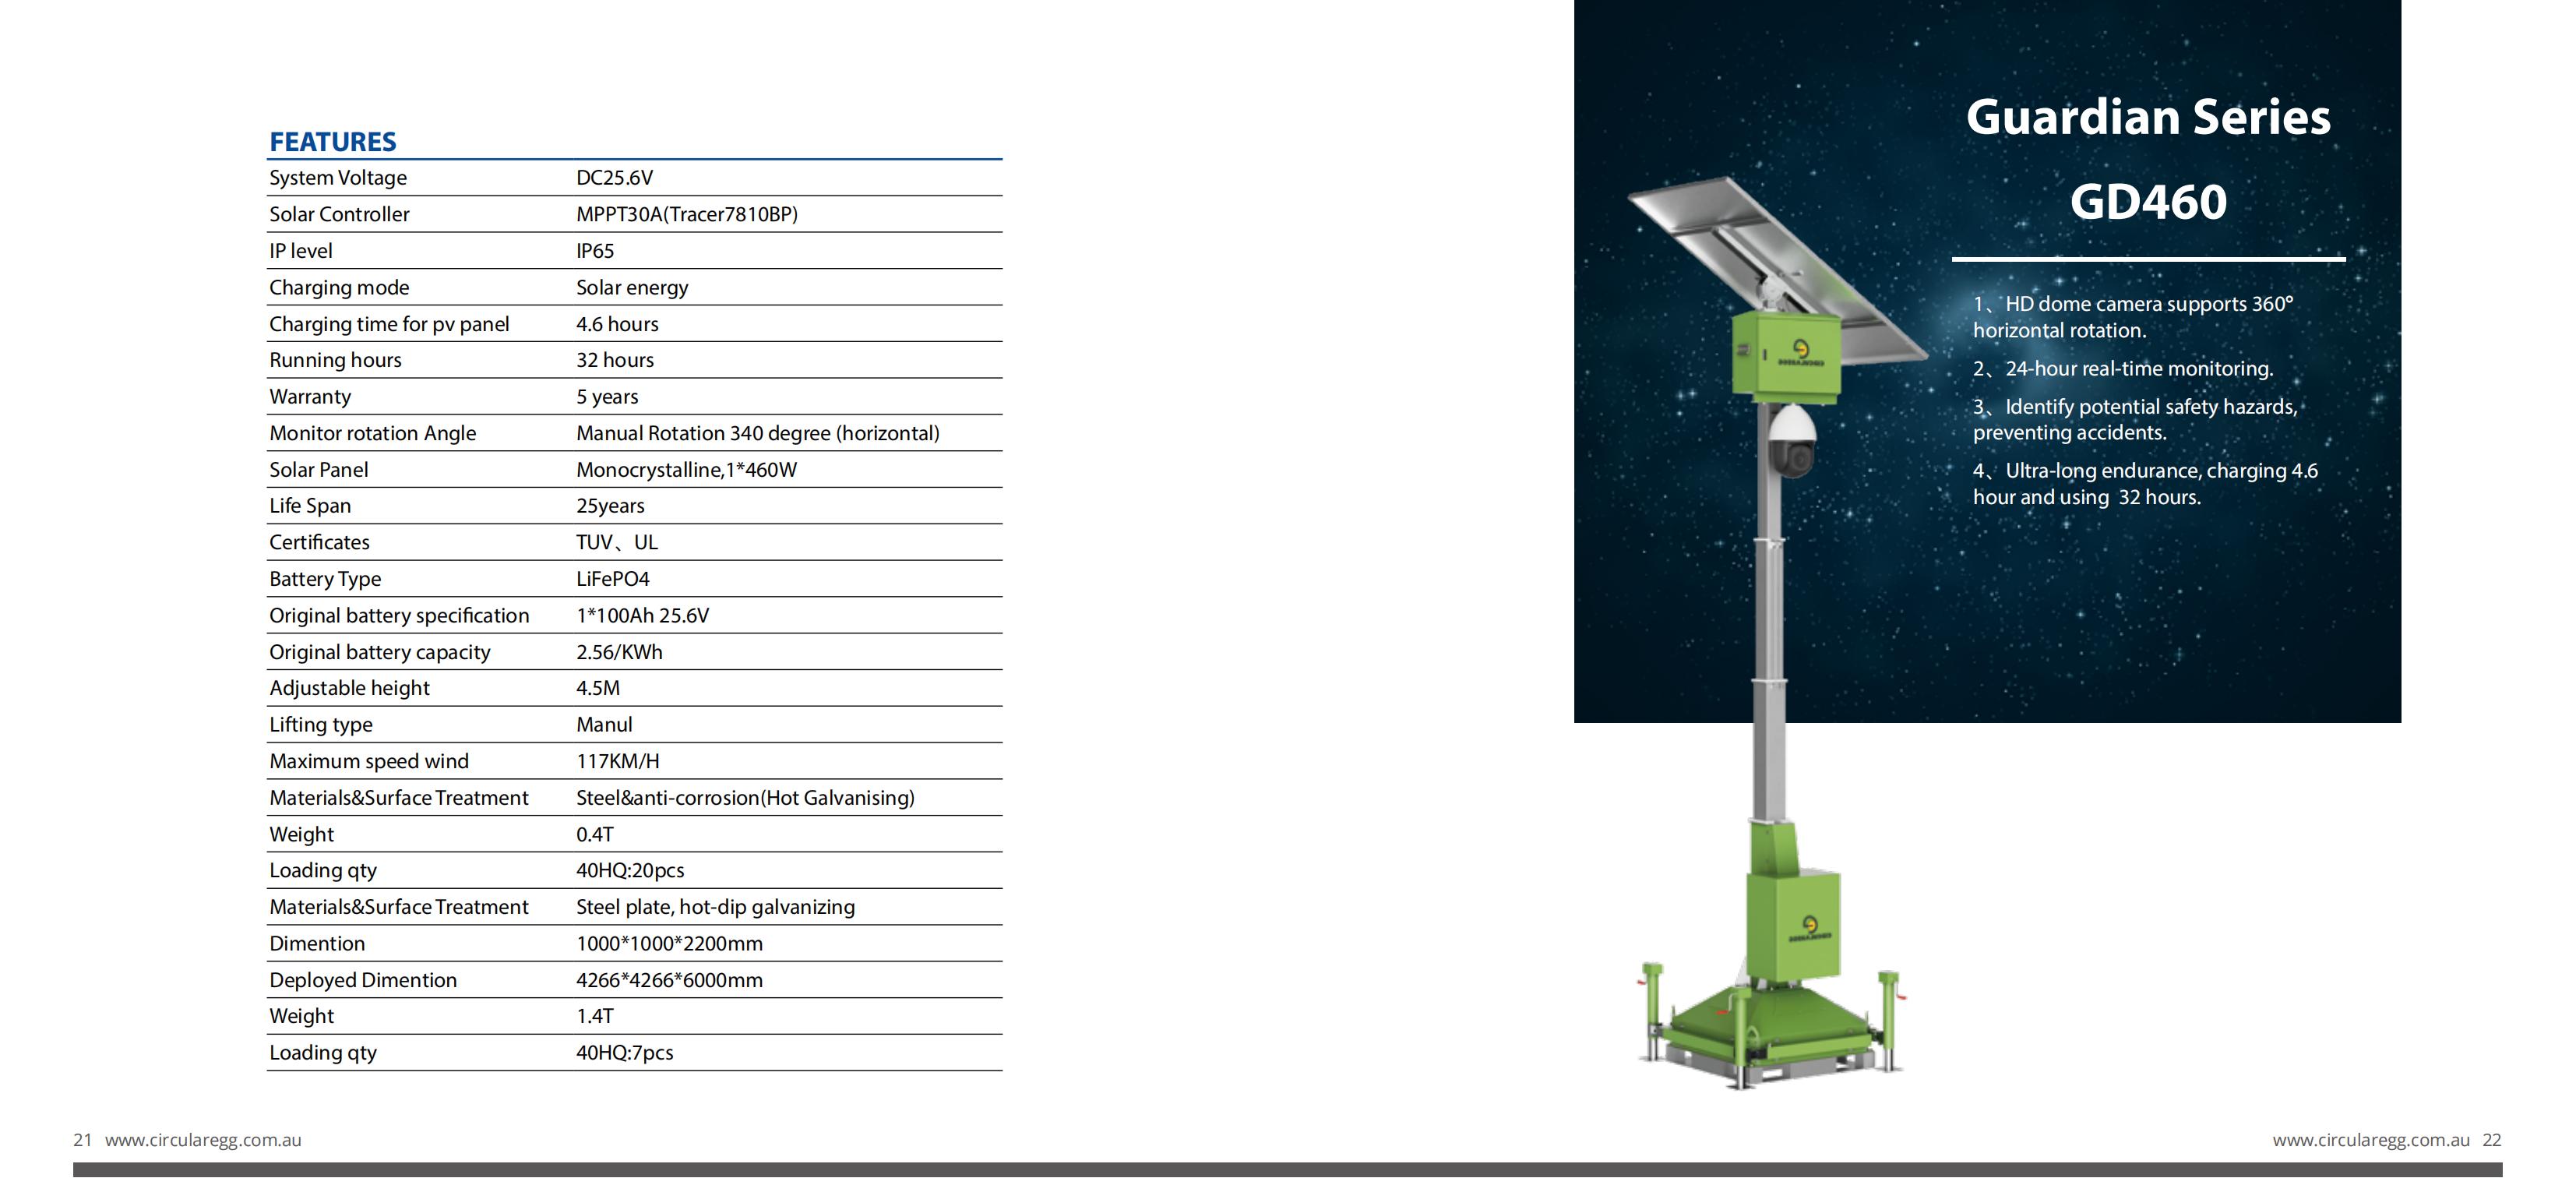Select 'Ultra-long endurance' feature text
Screen dimensions: 2576x1178
click(2145, 484)
